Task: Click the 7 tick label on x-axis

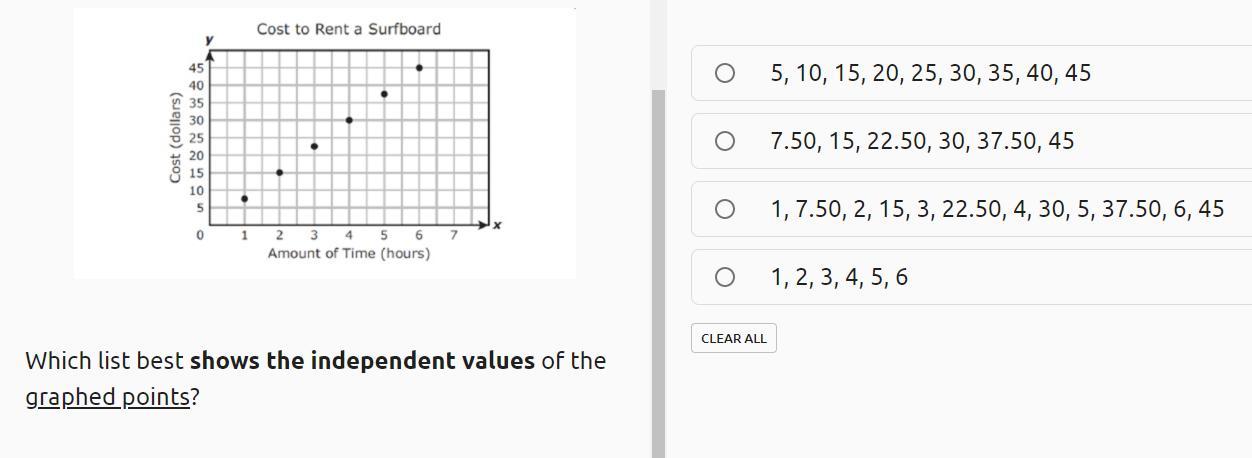Action: [453, 236]
